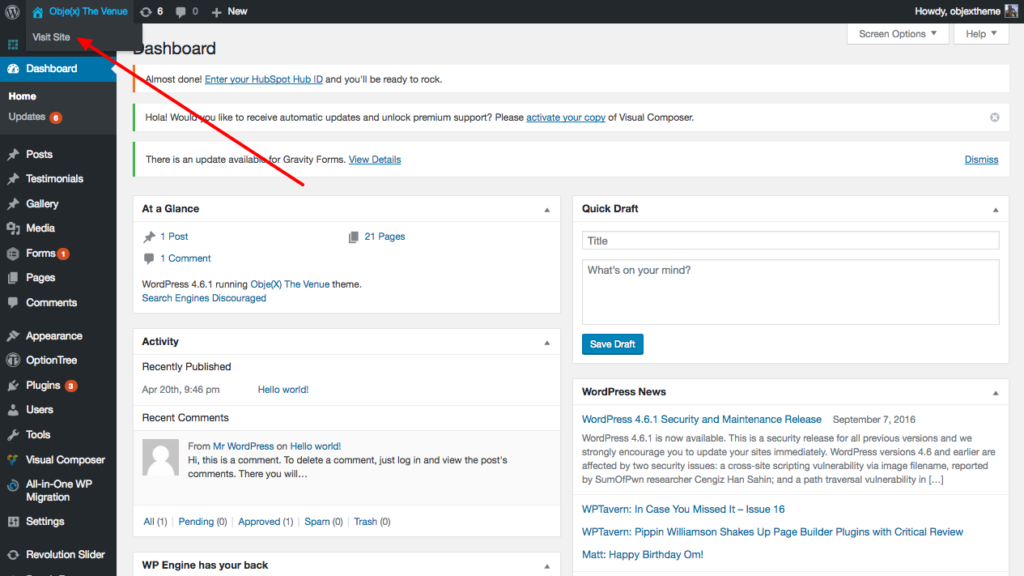
Task: Click the All-in-One WP Migration icon
Action: pos(13,485)
